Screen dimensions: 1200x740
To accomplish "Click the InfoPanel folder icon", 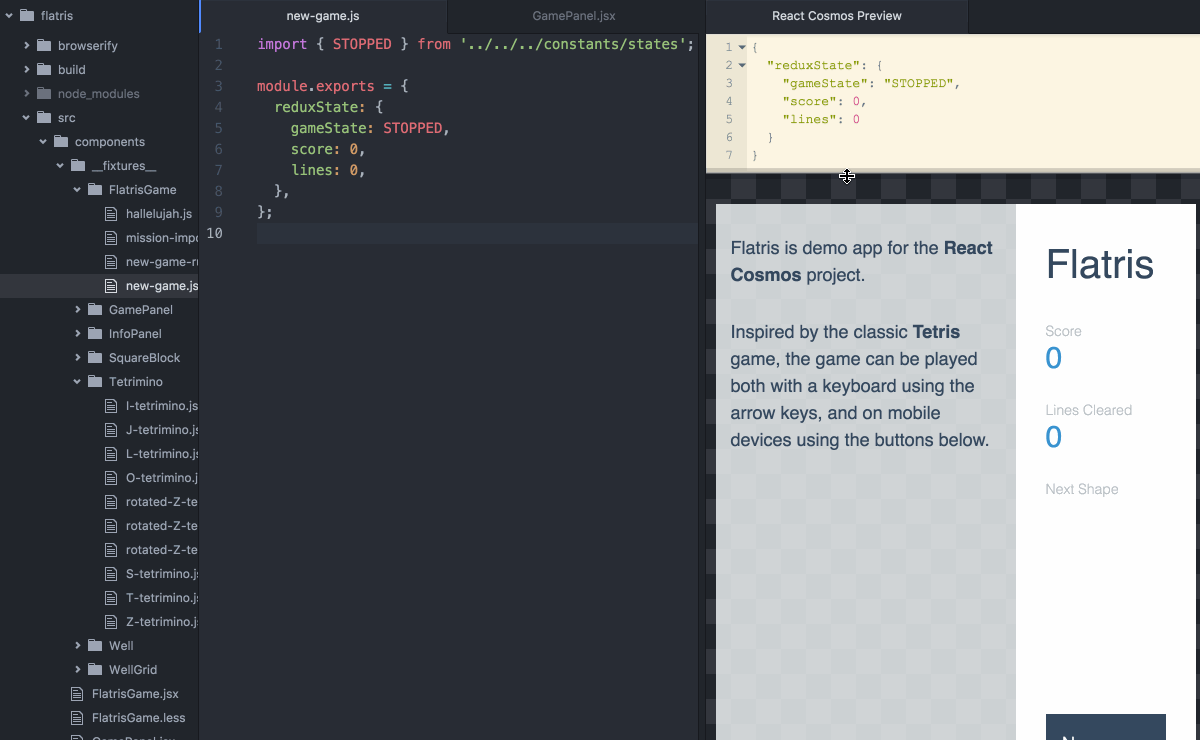I will [94, 334].
